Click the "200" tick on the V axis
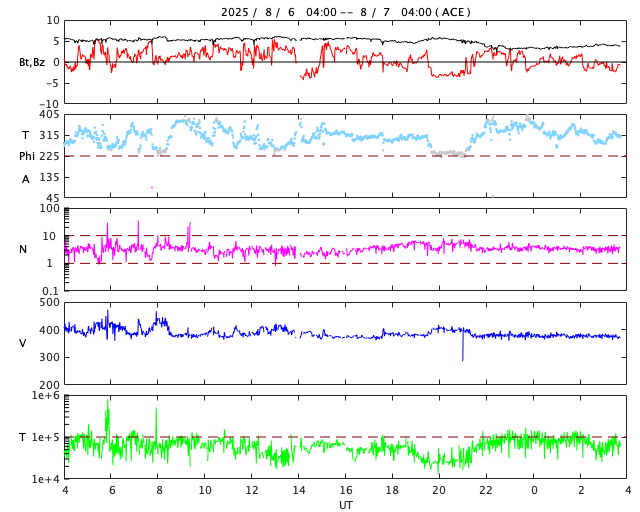The image size is (640, 512). pyautogui.click(x=49, y=385)
